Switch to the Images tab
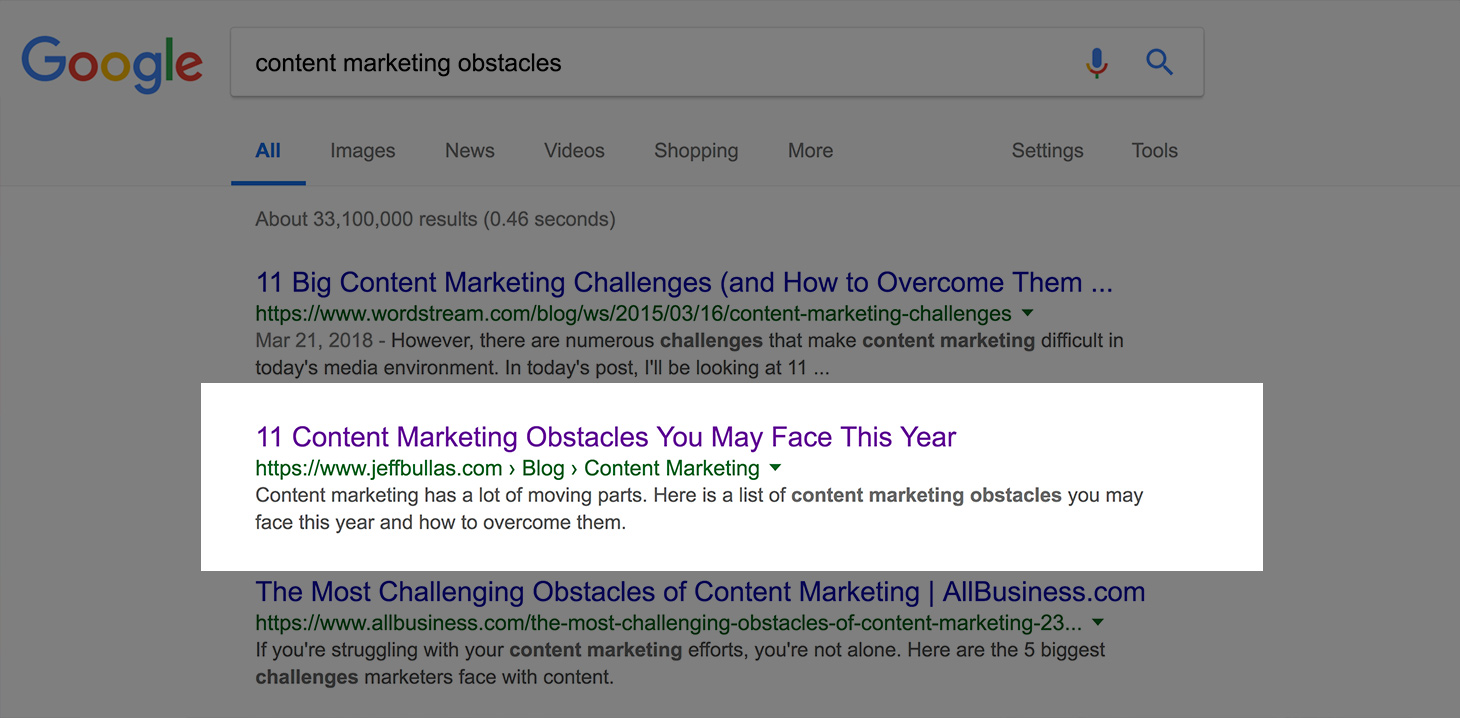The image size is (1460, 718). 363,151
